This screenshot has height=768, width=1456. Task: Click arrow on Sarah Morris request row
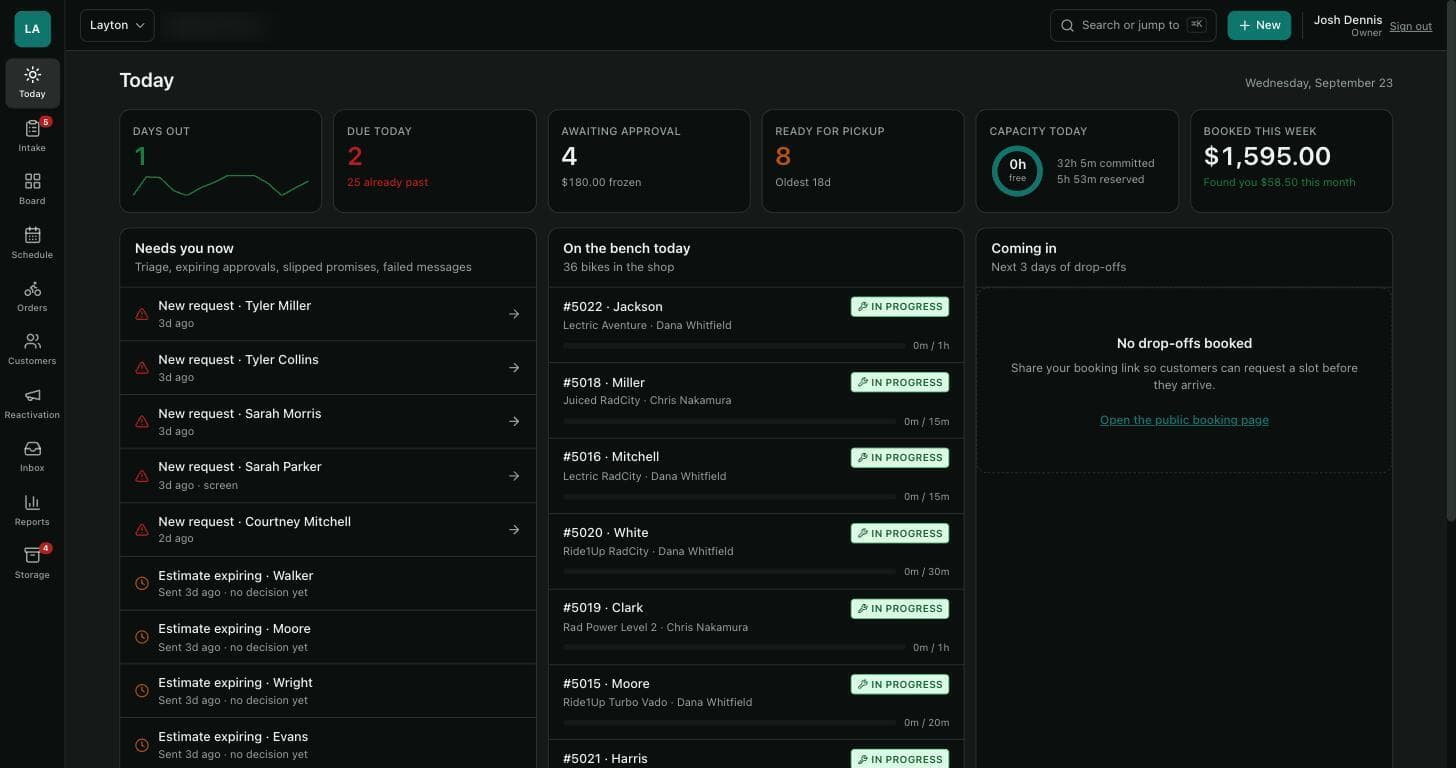coord(514,422)
